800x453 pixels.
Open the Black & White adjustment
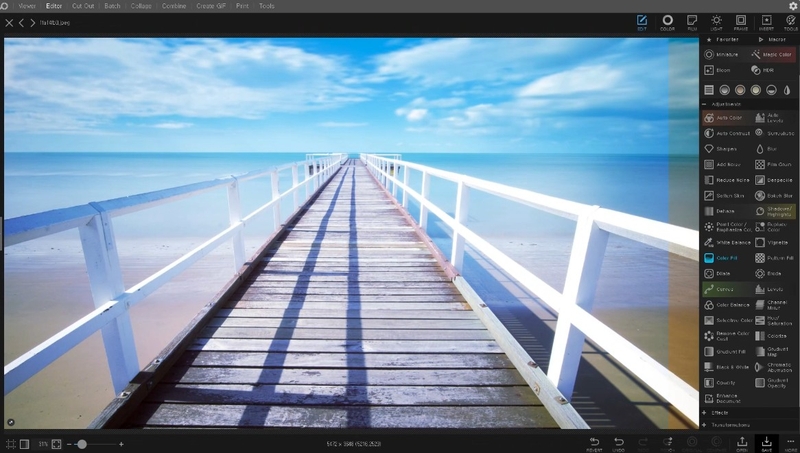click(x=727, y=367)
